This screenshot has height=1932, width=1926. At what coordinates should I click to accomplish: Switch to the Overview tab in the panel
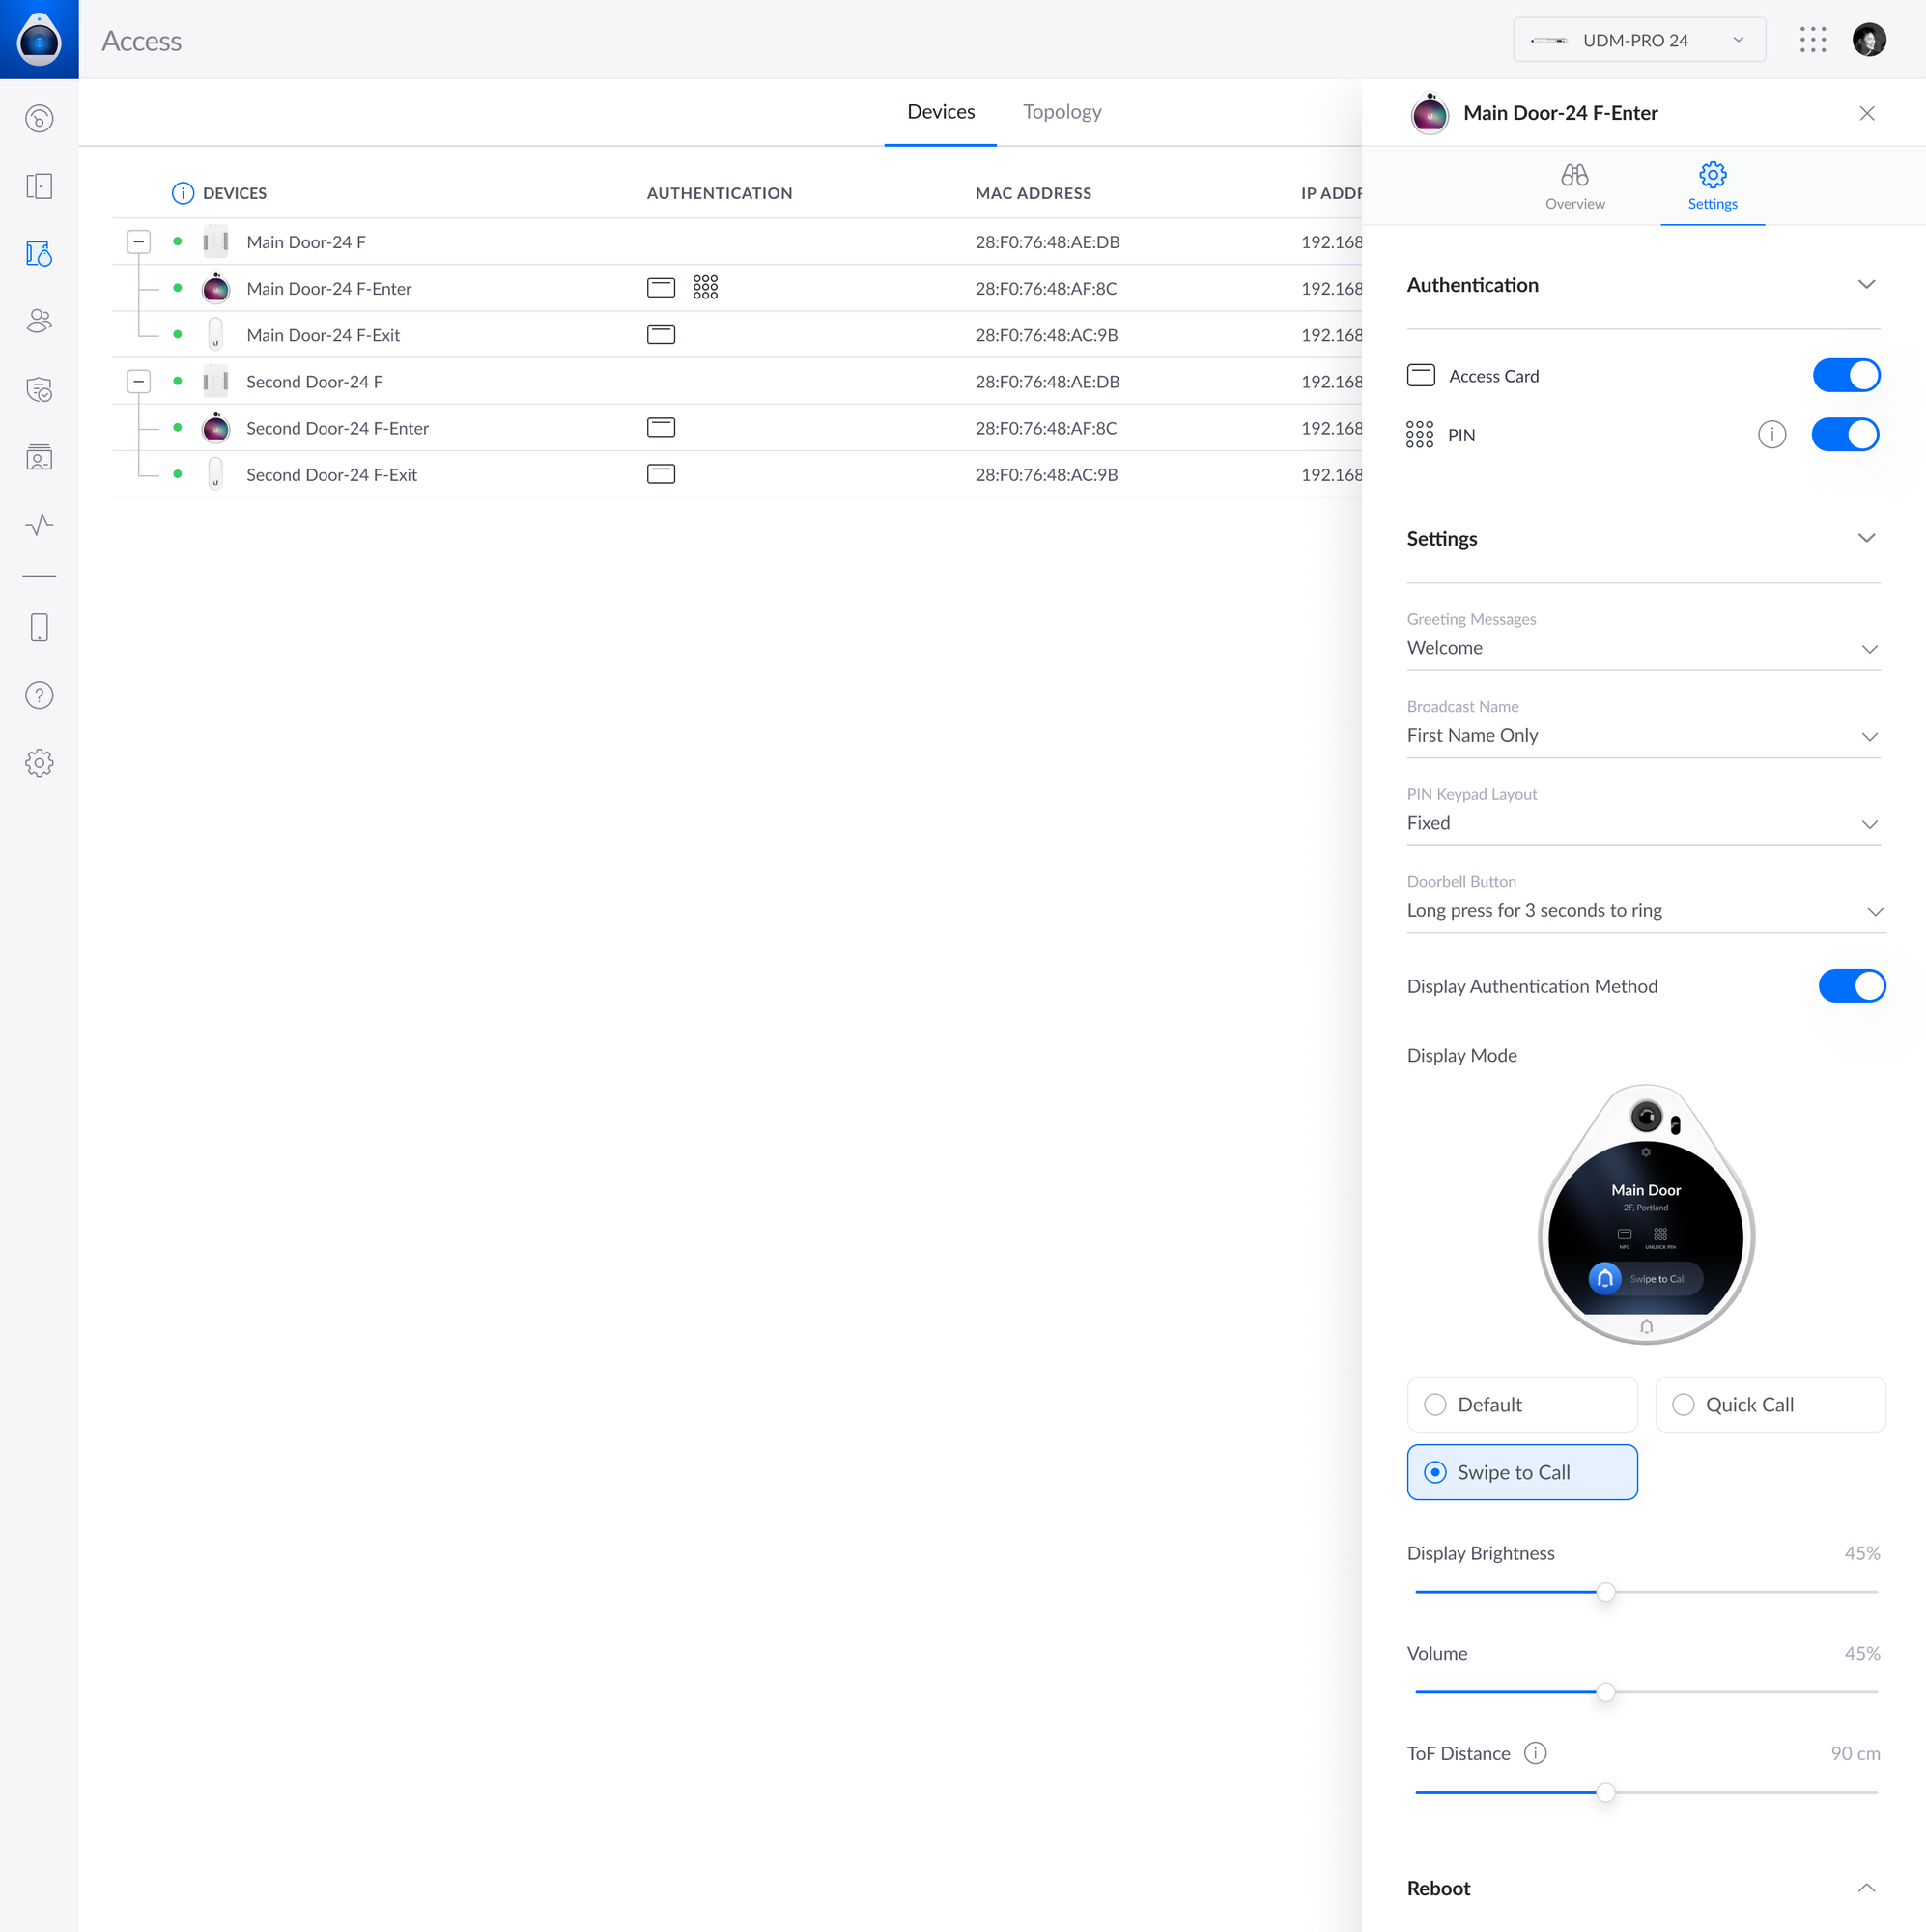point(1574,186)
